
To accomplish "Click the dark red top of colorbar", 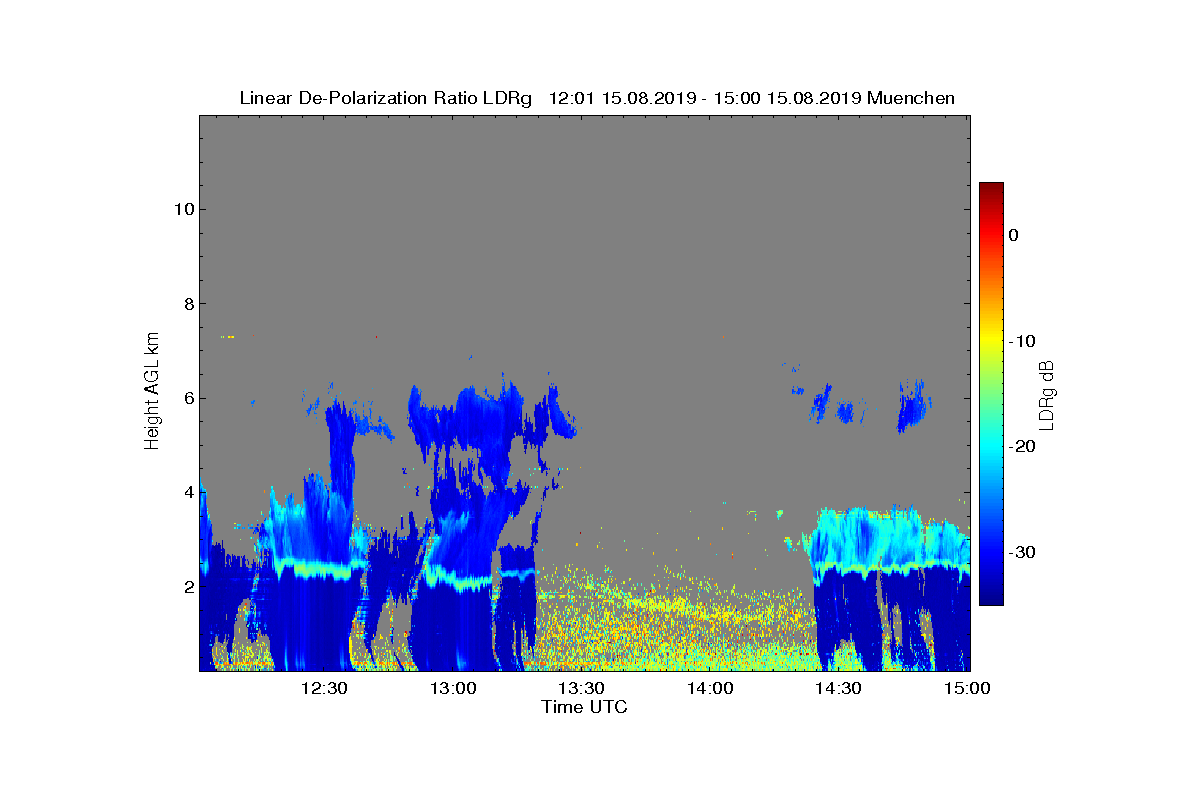I will click(991, 188).
